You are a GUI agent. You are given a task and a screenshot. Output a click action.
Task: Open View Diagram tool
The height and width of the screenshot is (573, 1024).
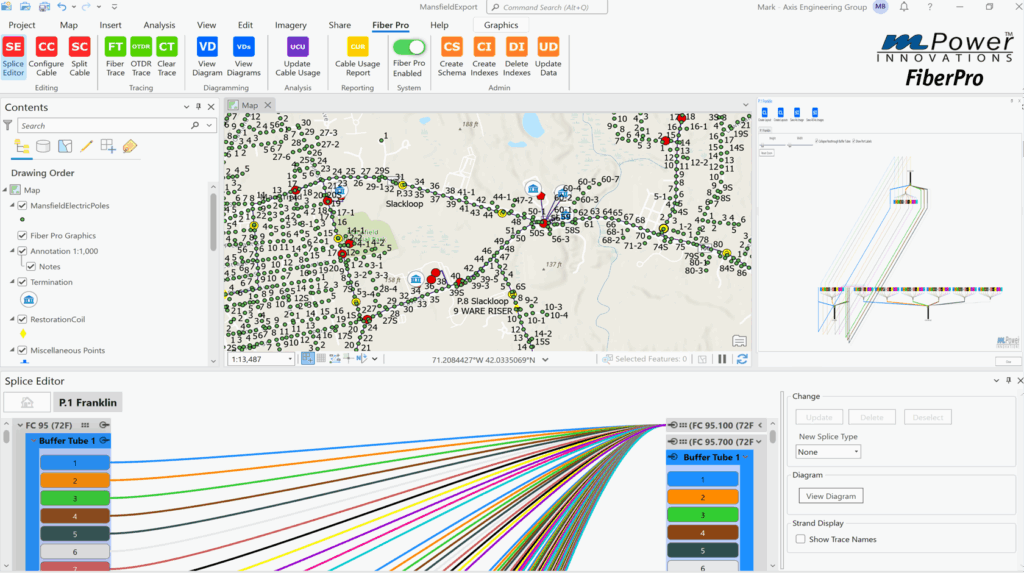pos(207,57)
